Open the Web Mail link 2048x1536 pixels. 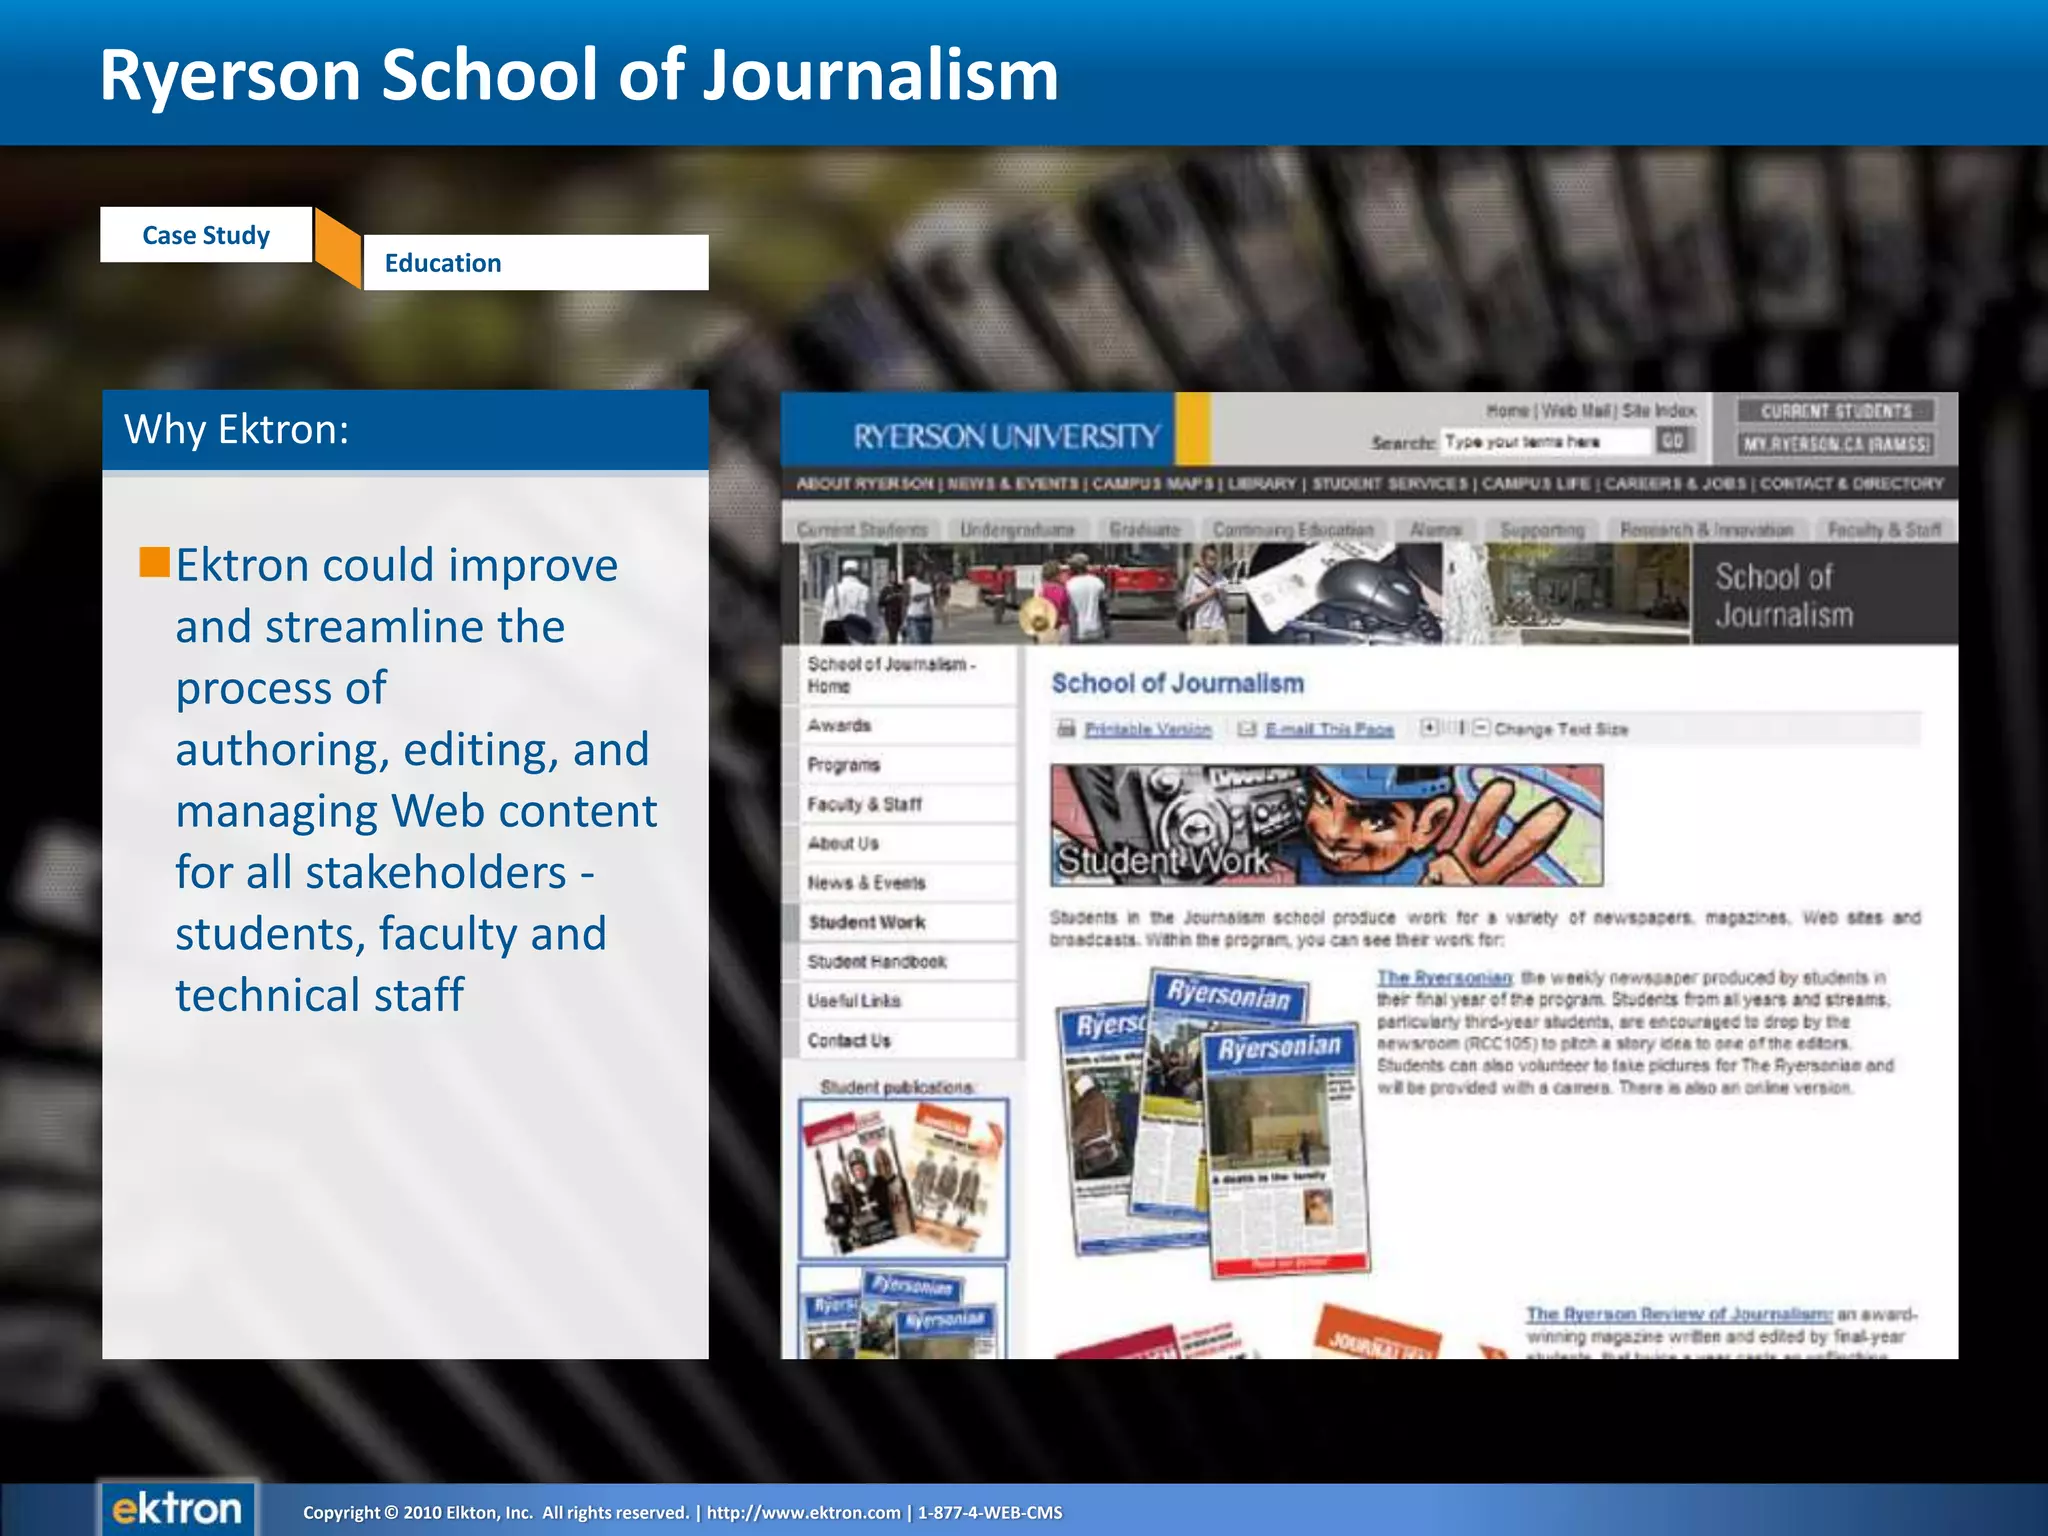click(x=1577, y=410)
